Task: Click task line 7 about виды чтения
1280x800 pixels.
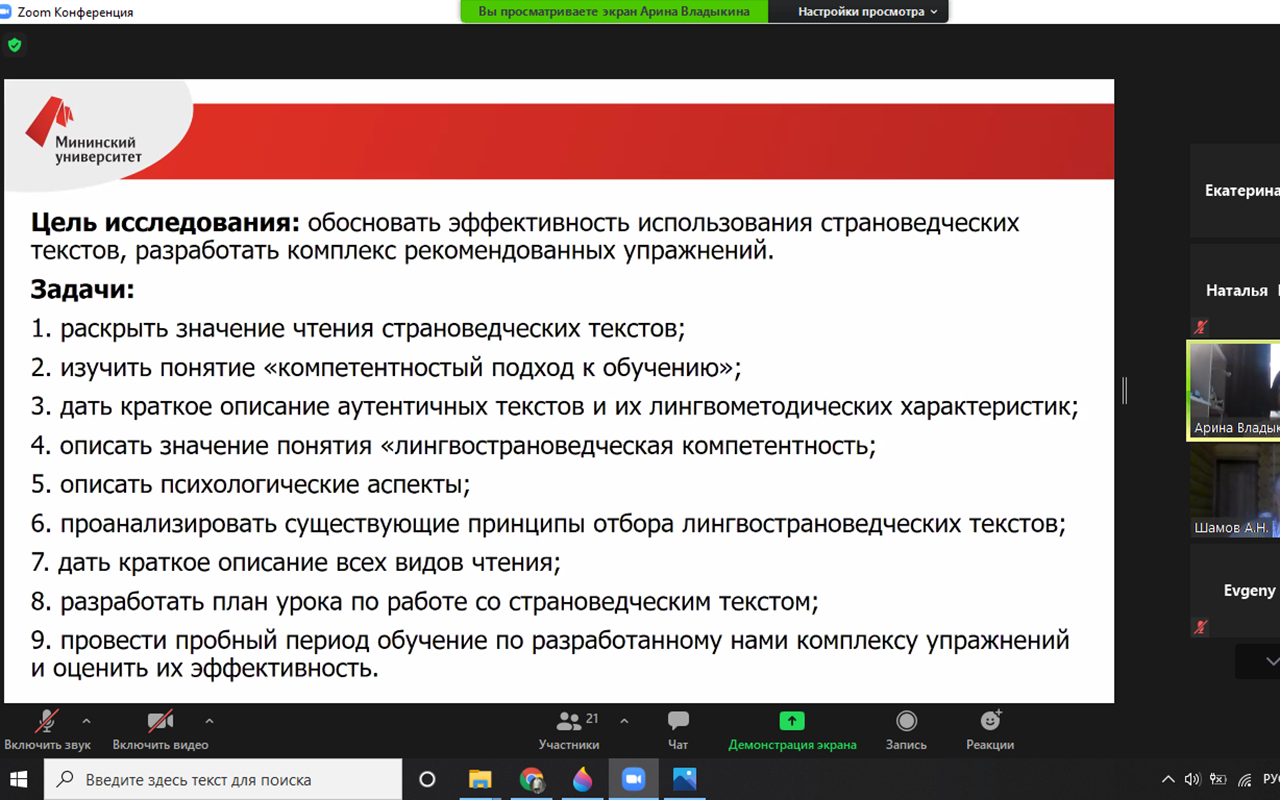Action: [x=295, y=563]
